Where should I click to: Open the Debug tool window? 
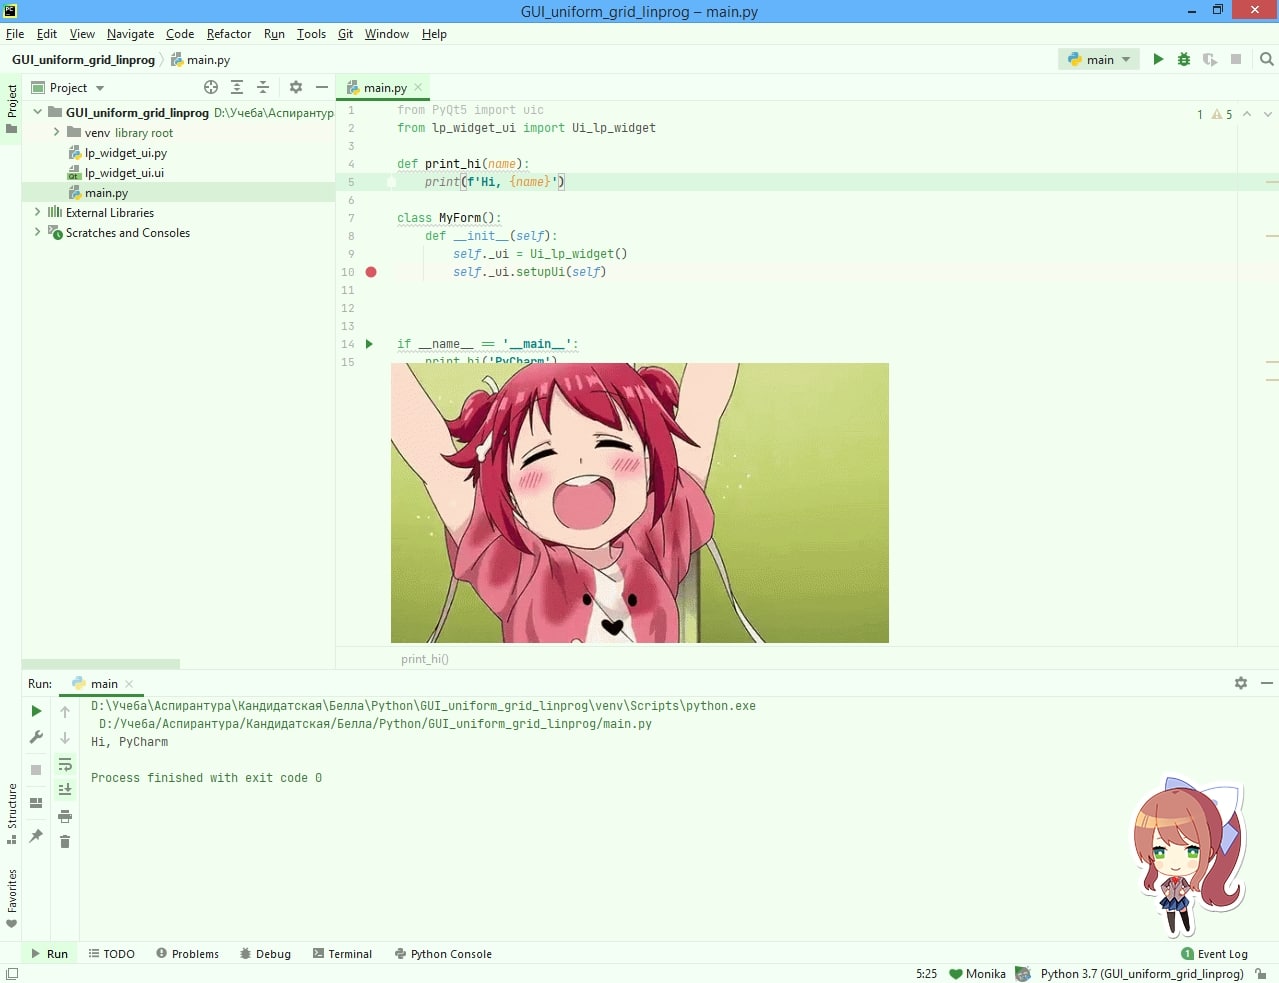pyautogui.click(x=265, y=954)
